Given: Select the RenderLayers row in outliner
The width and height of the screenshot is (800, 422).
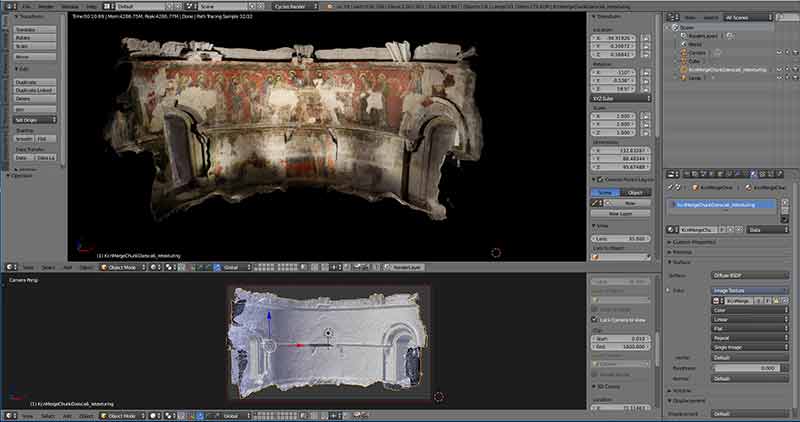Looking at the screenshot, I should 702,36.
